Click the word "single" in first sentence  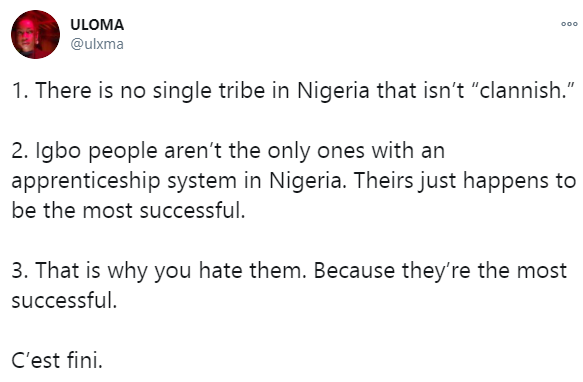tap(182, 91)
